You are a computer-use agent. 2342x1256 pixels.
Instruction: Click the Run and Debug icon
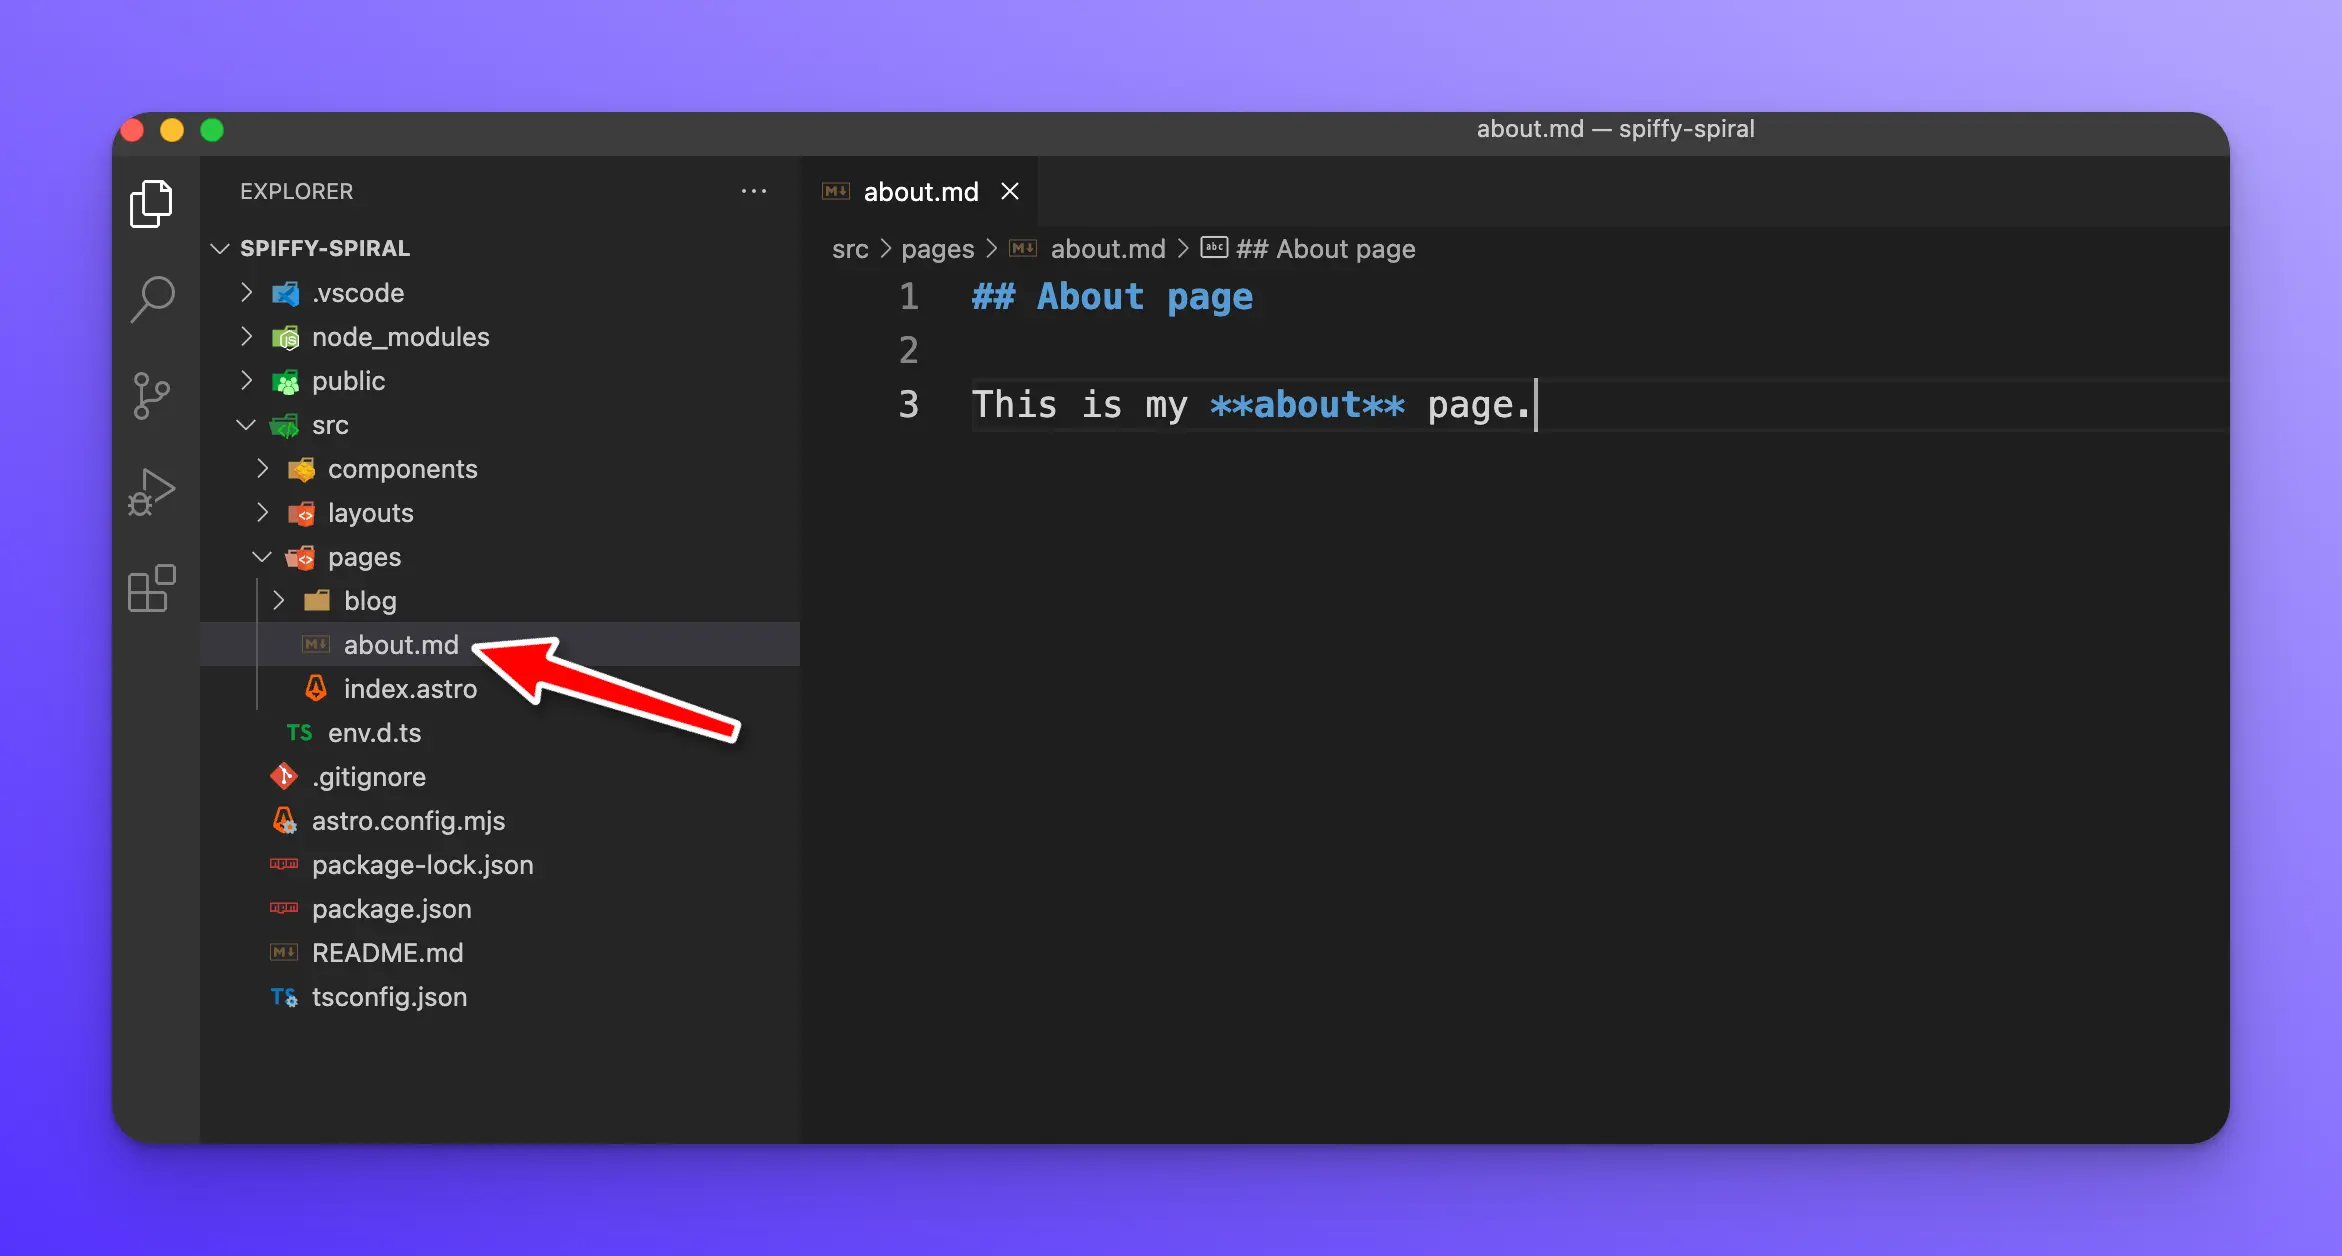[153, 499]
